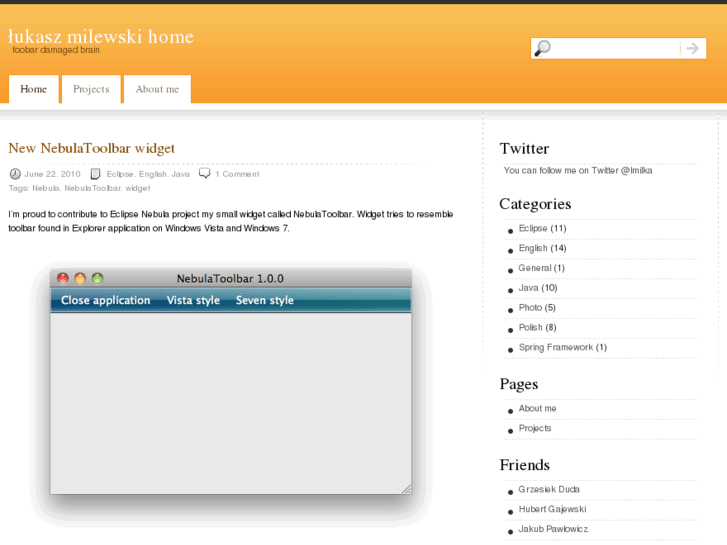Click the resize grip of NebulaToolbar window
Screen dimensions: 727x545
pos(407,489)
